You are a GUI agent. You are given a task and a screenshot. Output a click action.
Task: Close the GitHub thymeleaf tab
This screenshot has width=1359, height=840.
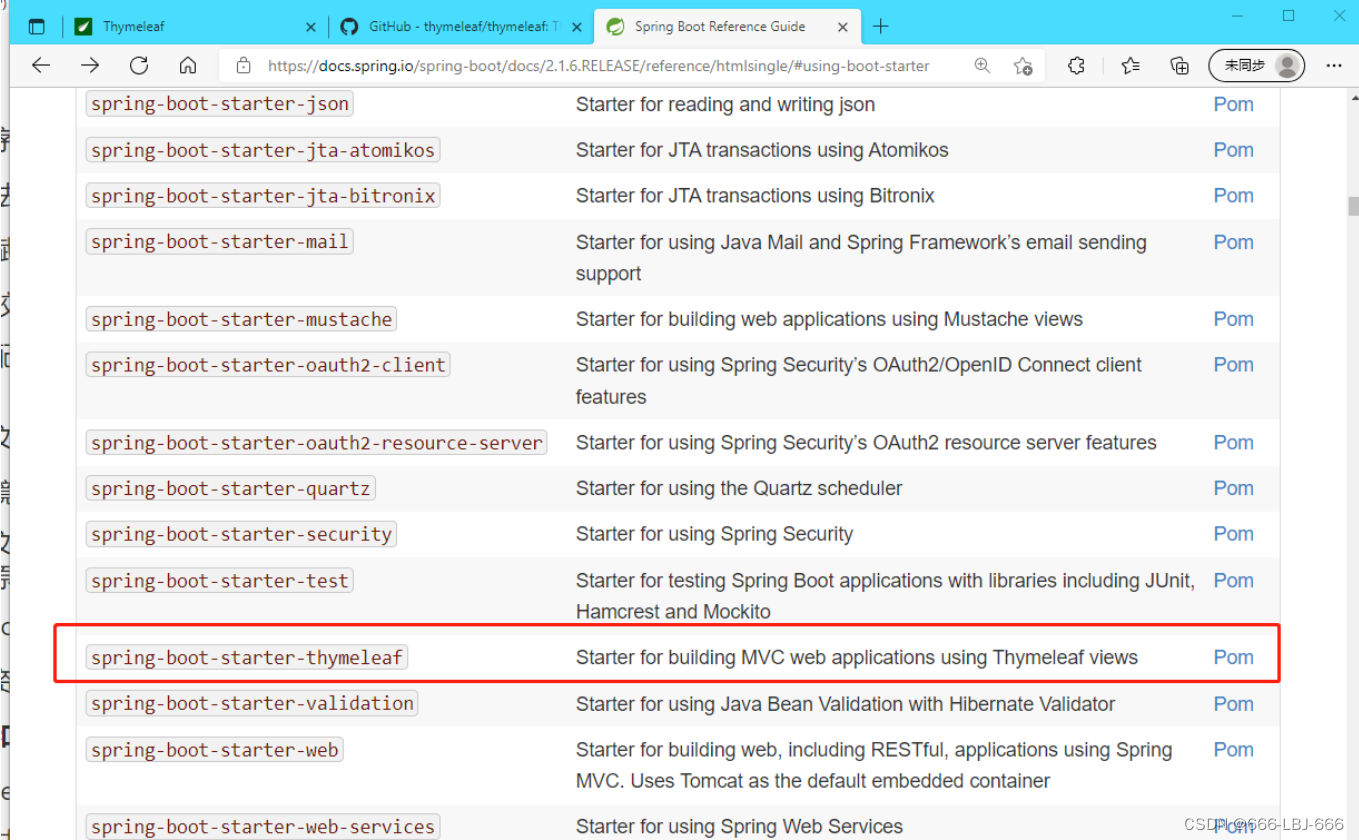(x=575, y=27)
